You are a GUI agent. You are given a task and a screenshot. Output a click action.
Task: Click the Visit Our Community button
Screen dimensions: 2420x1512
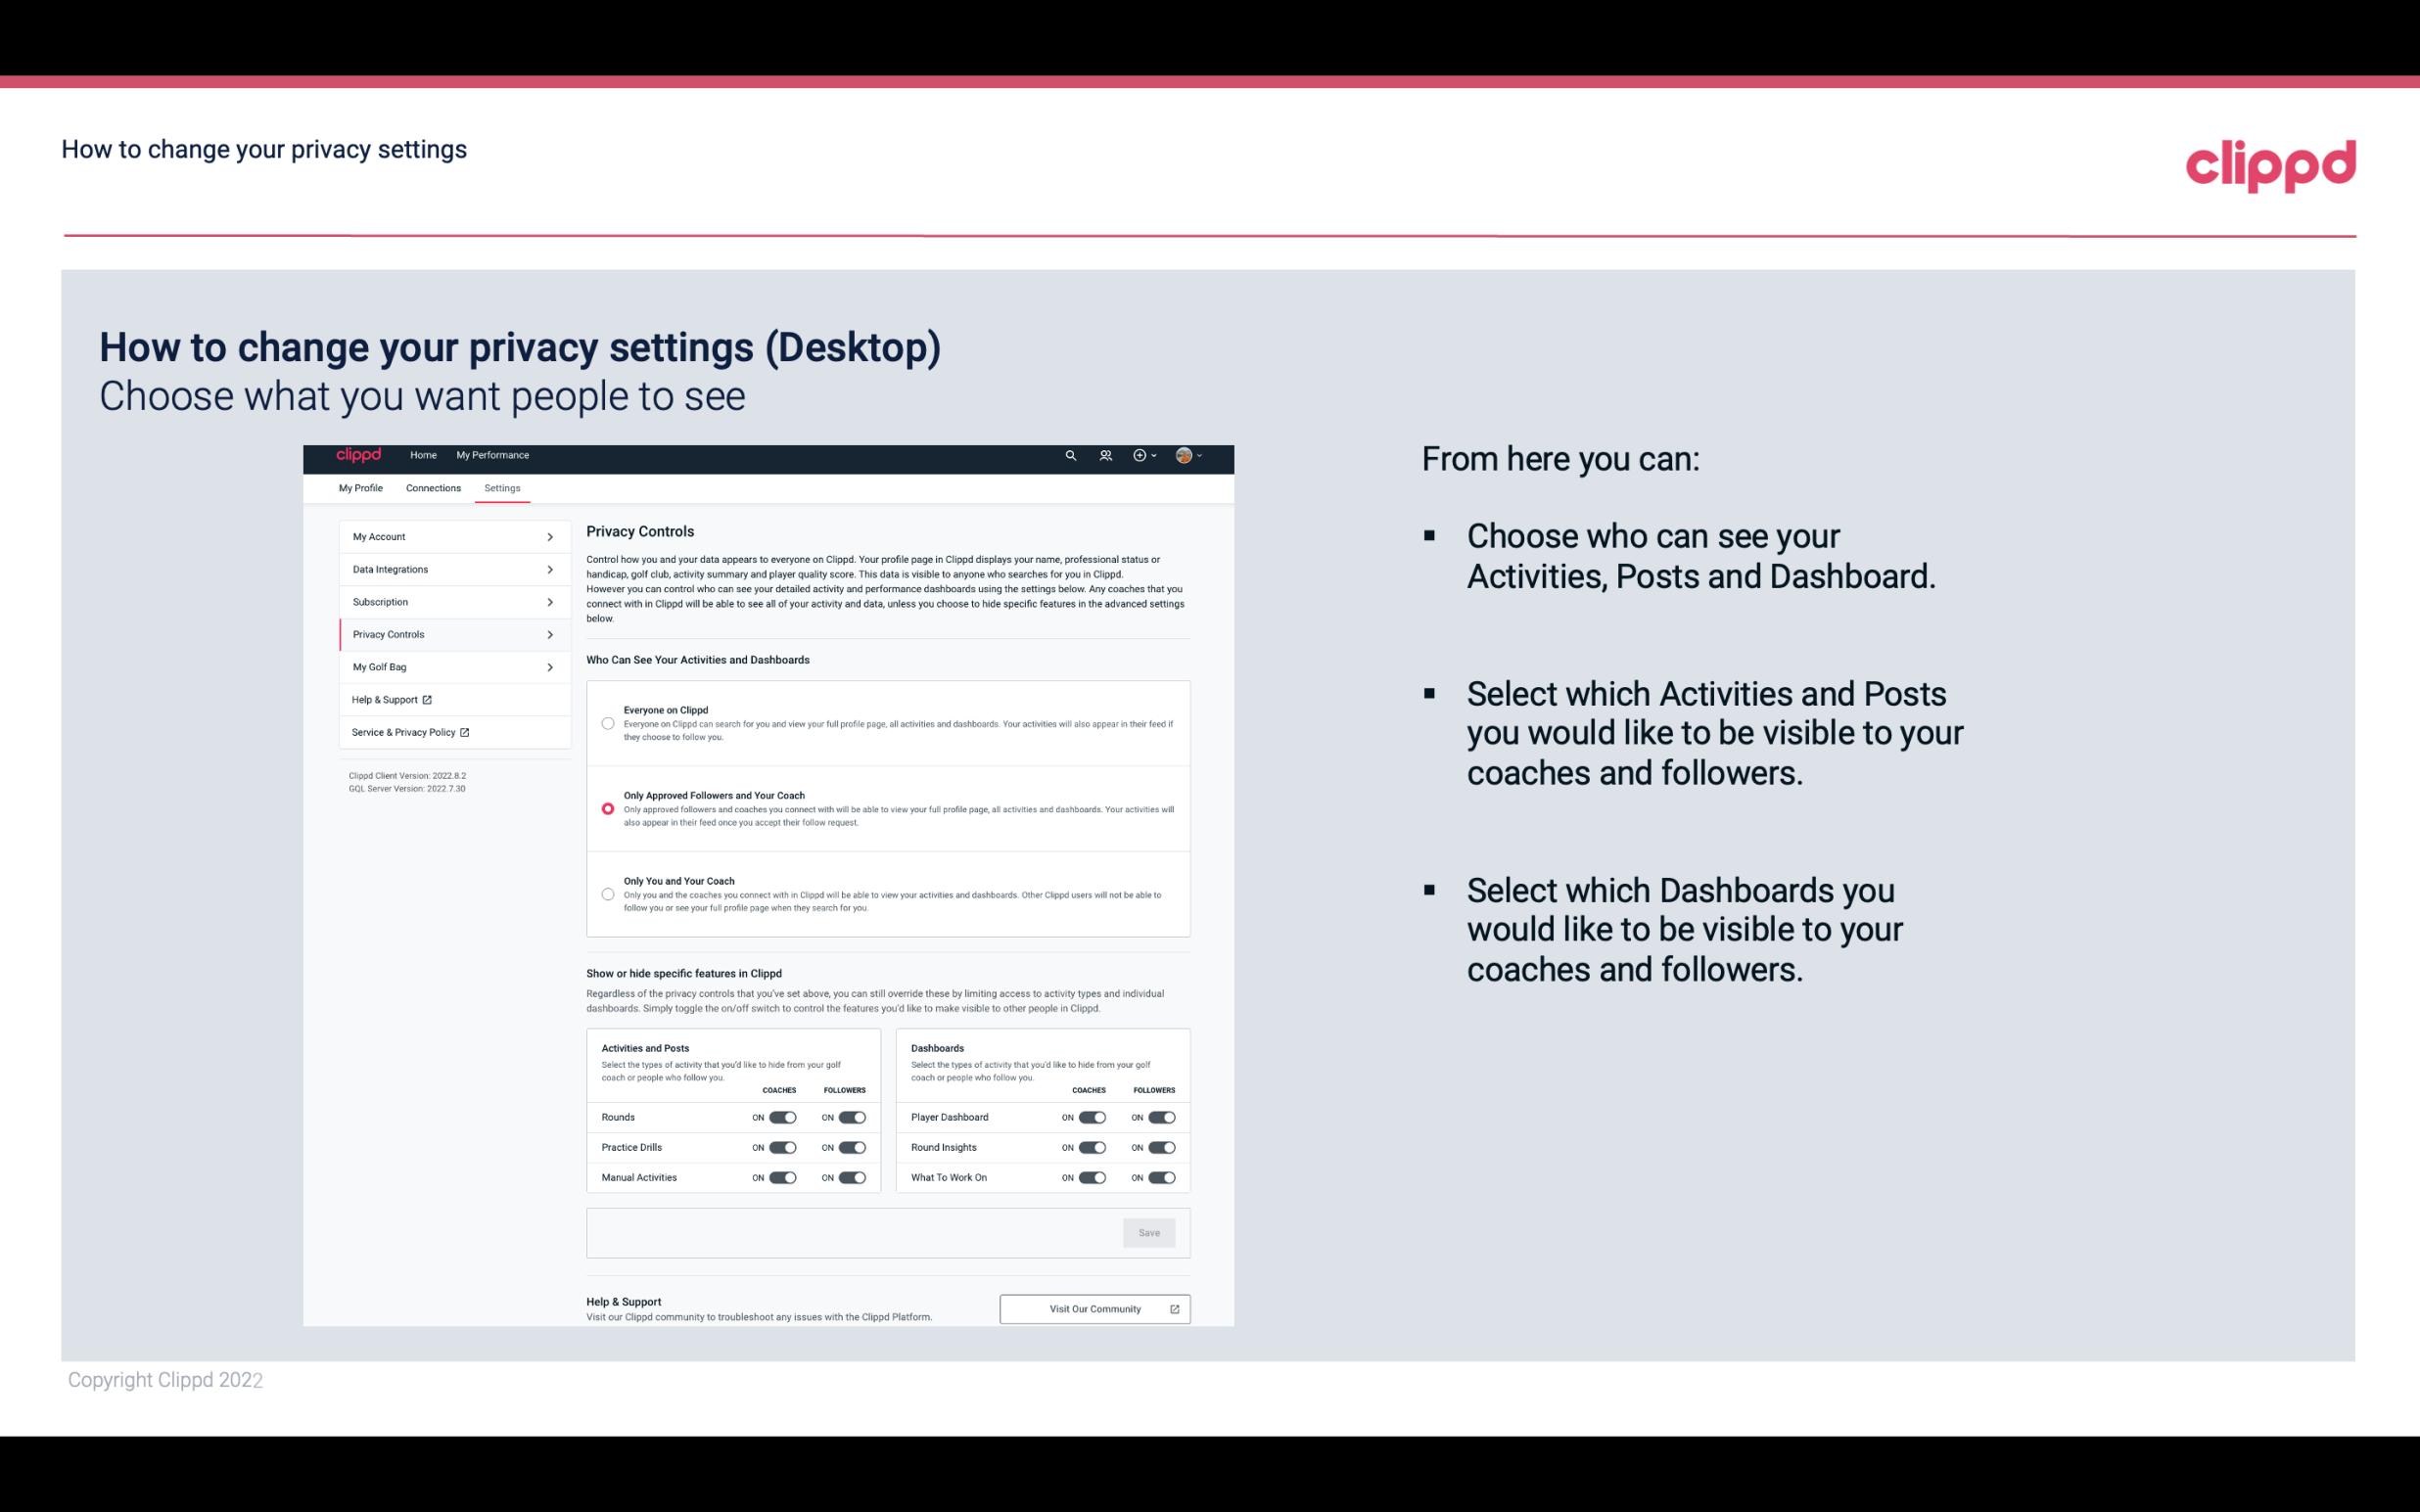pos(1094,1308)
